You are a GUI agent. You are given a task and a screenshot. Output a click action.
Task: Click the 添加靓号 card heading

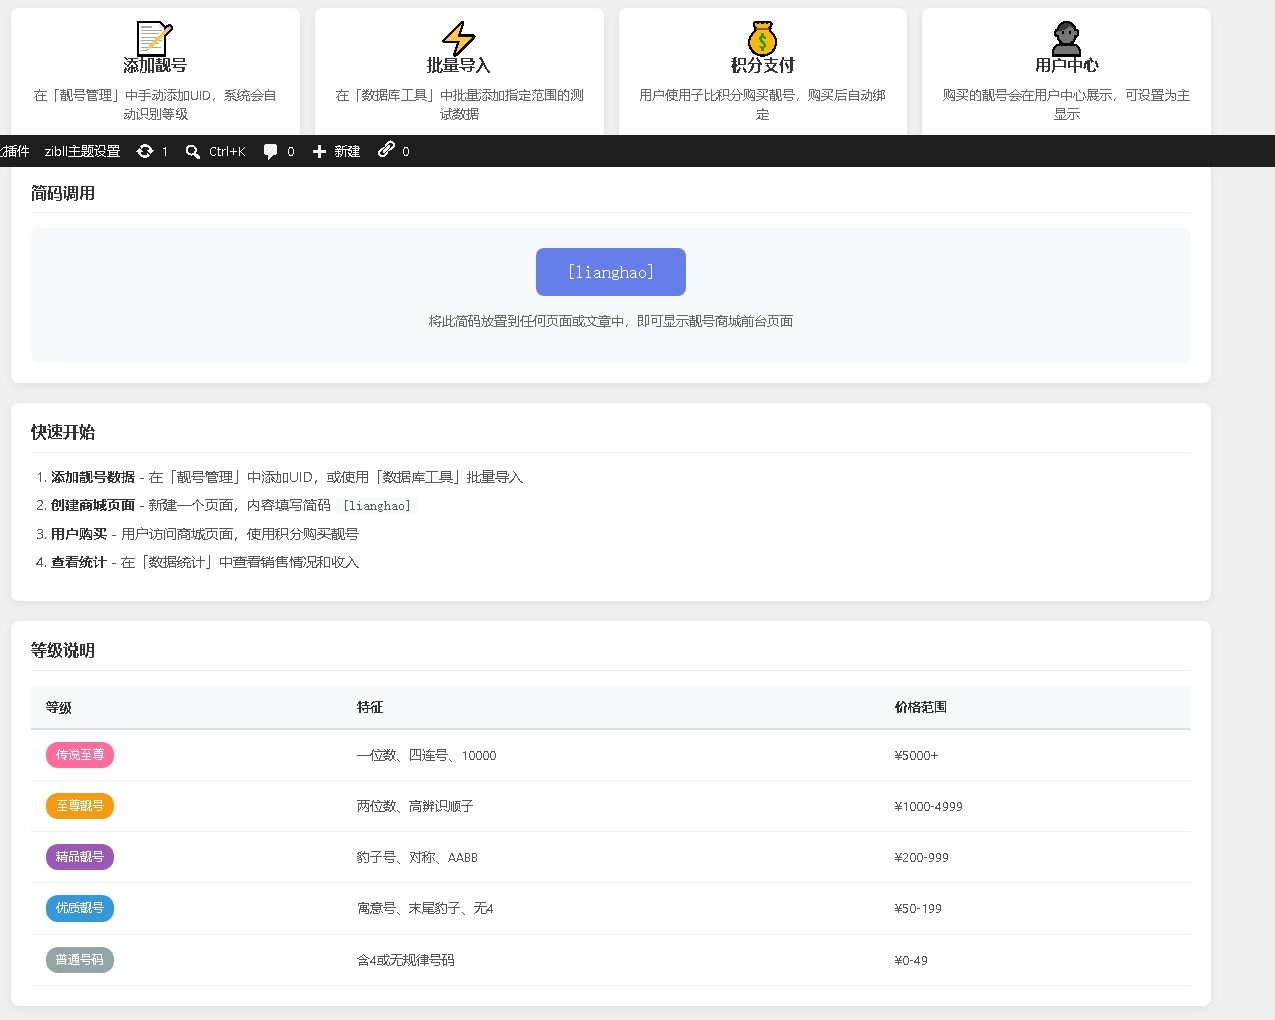coord(155,65)
